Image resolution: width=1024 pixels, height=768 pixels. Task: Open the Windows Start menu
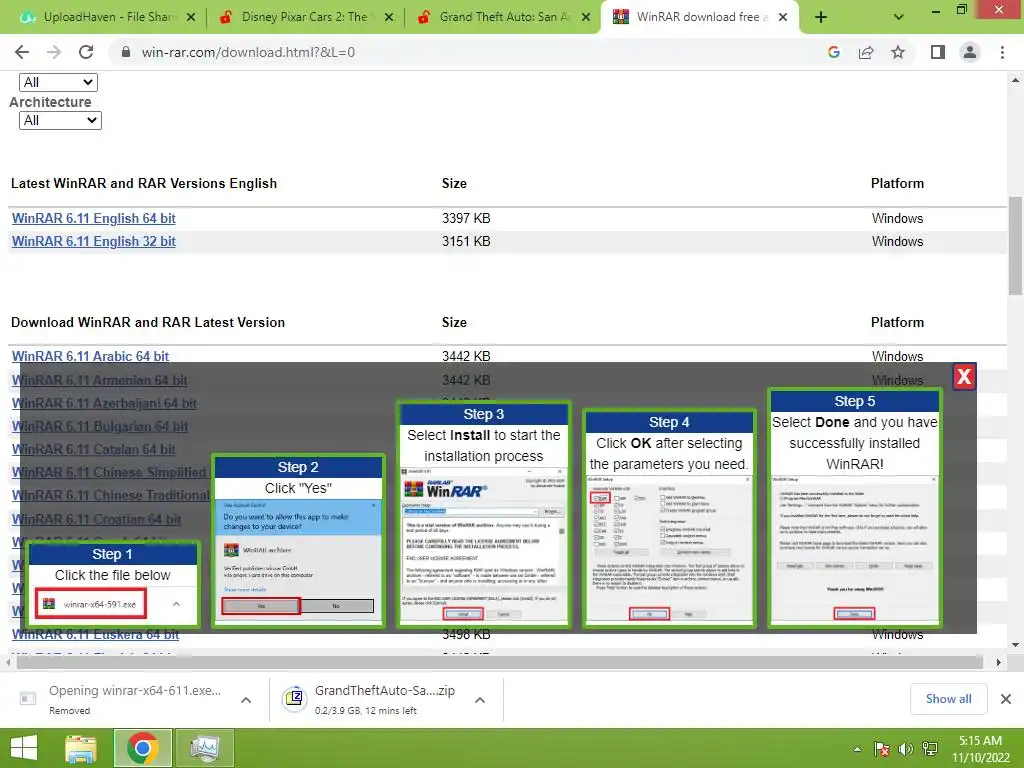[24, 748]
